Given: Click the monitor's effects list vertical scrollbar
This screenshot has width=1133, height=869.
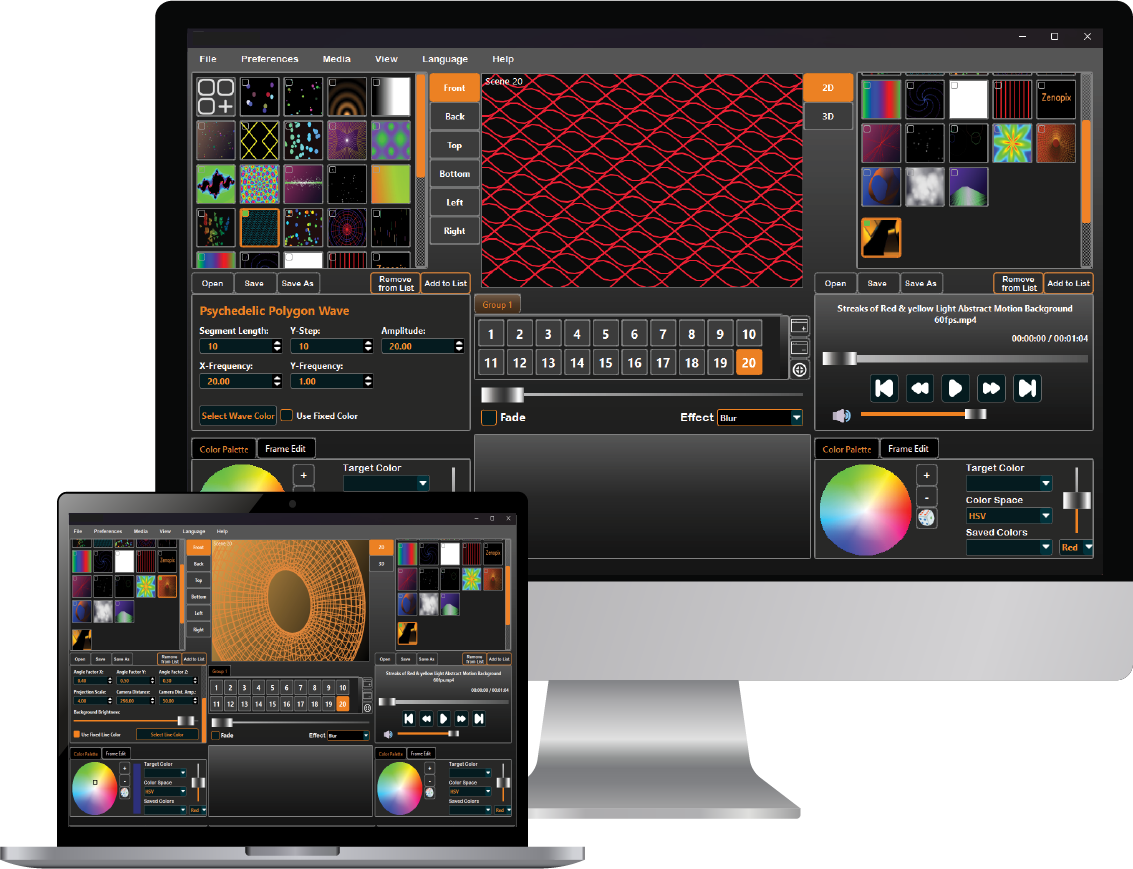Looking at the screenshot, I should tap(421, 170).
